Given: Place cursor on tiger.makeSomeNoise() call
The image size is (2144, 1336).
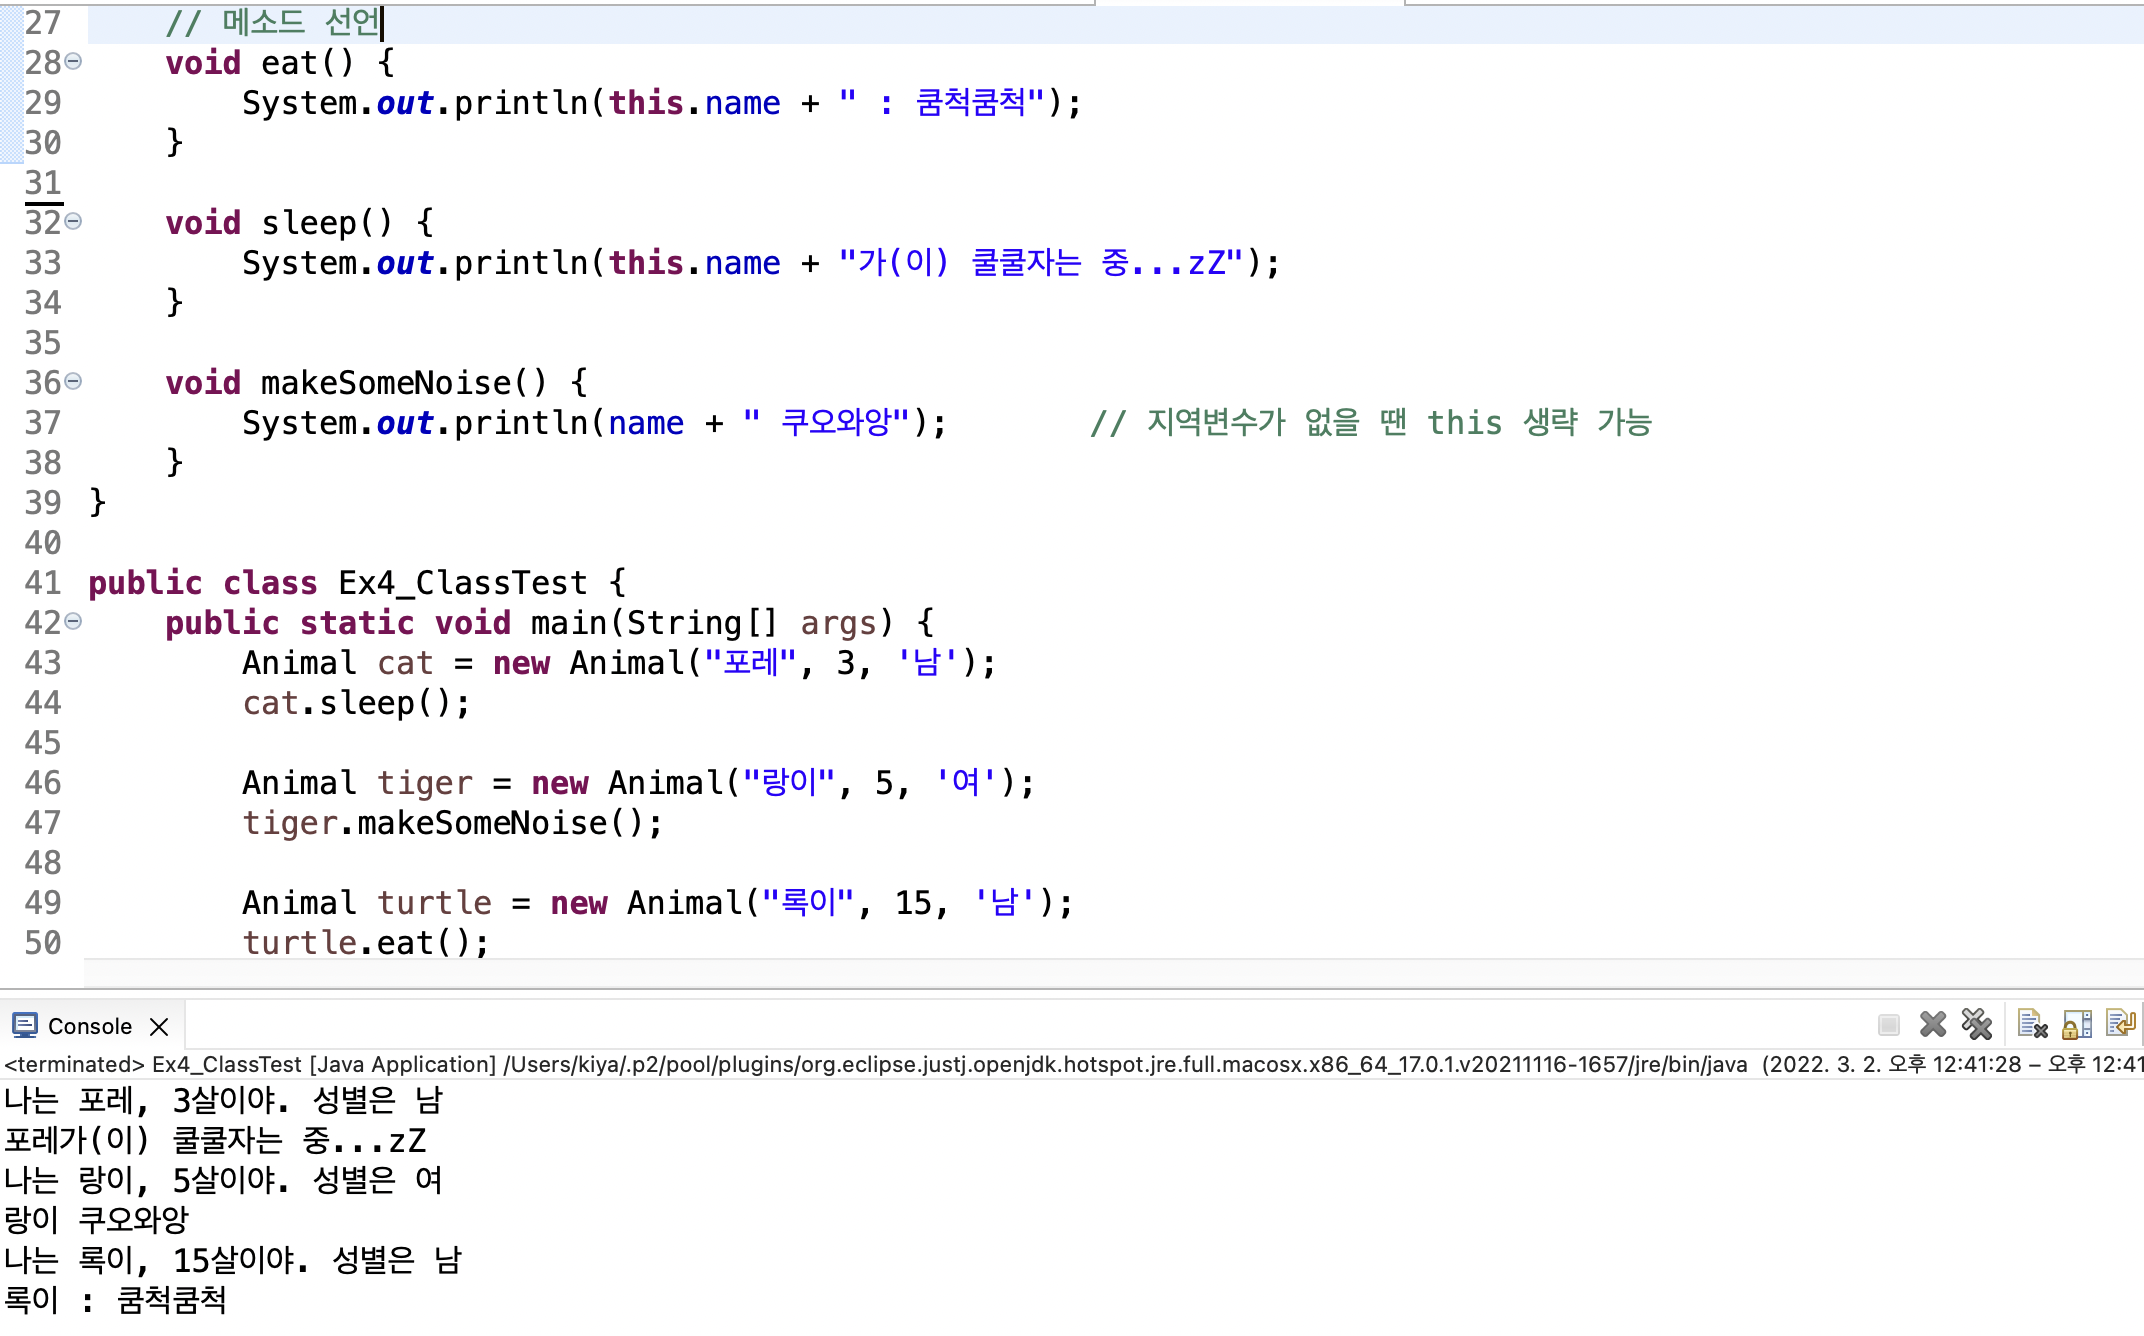Looking at the screenshot, I should [x=480, y=823].
